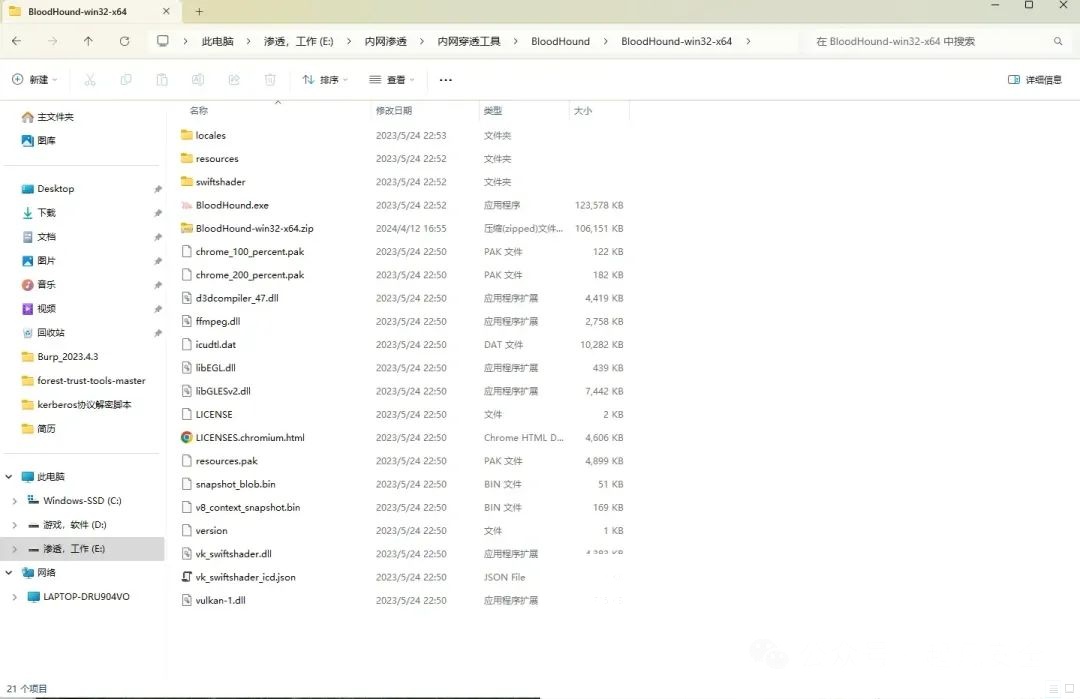The image size is (1080, 699).
Task: Click the delete trash icon
Action: [x=270, y=80]
